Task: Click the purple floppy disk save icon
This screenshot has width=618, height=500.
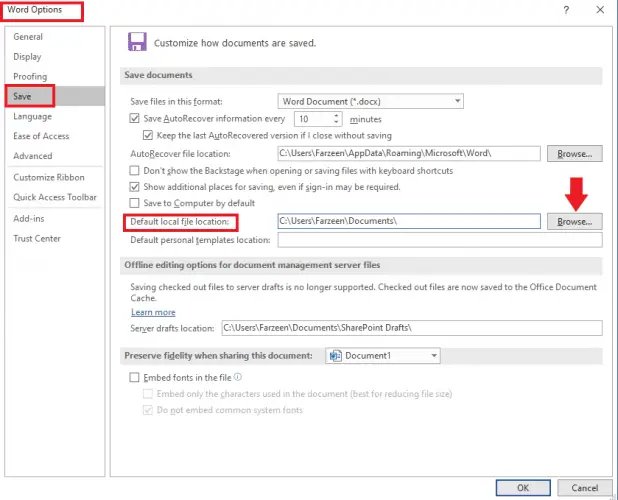Action: [x=137, y=42]
